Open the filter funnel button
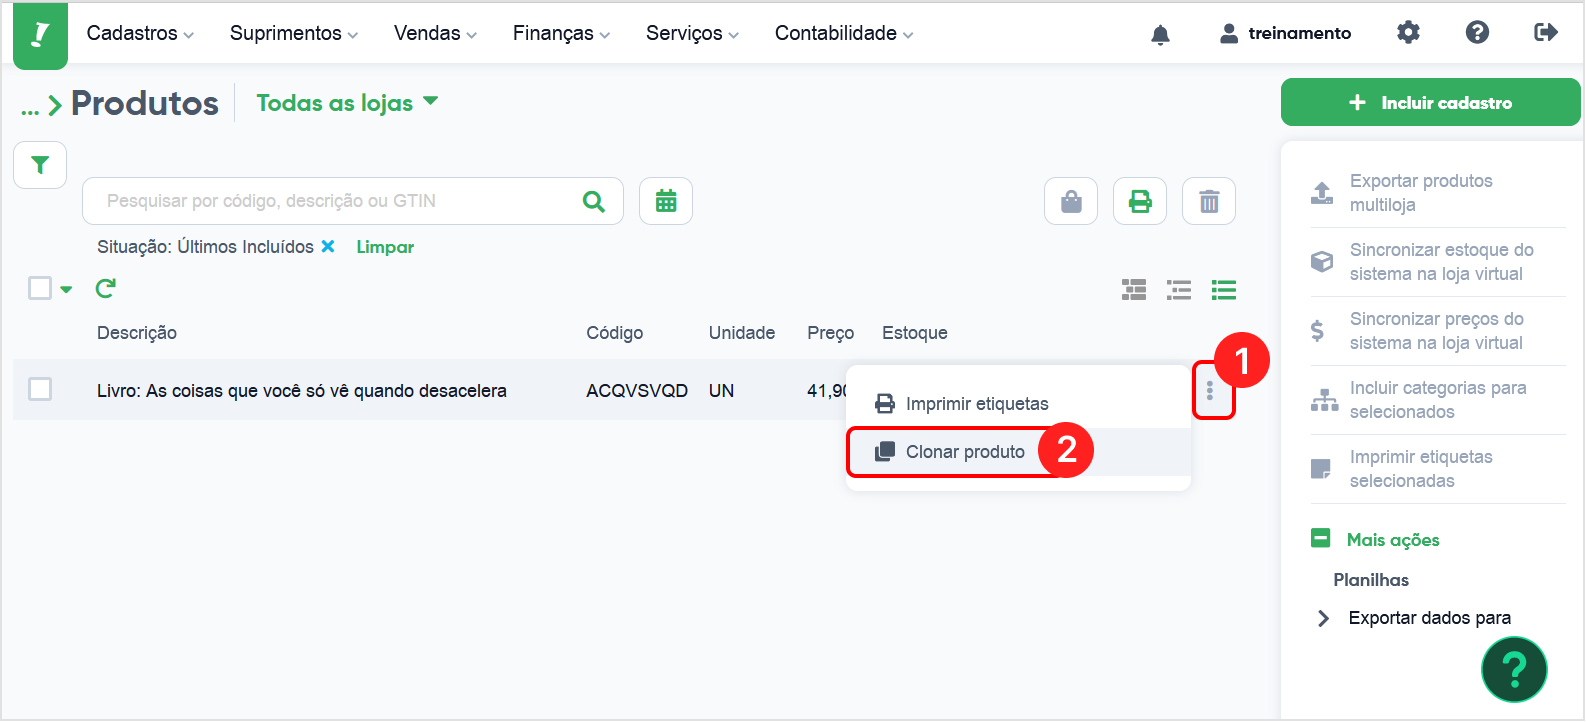This screenshot has width=1586, height=722. 40,165
